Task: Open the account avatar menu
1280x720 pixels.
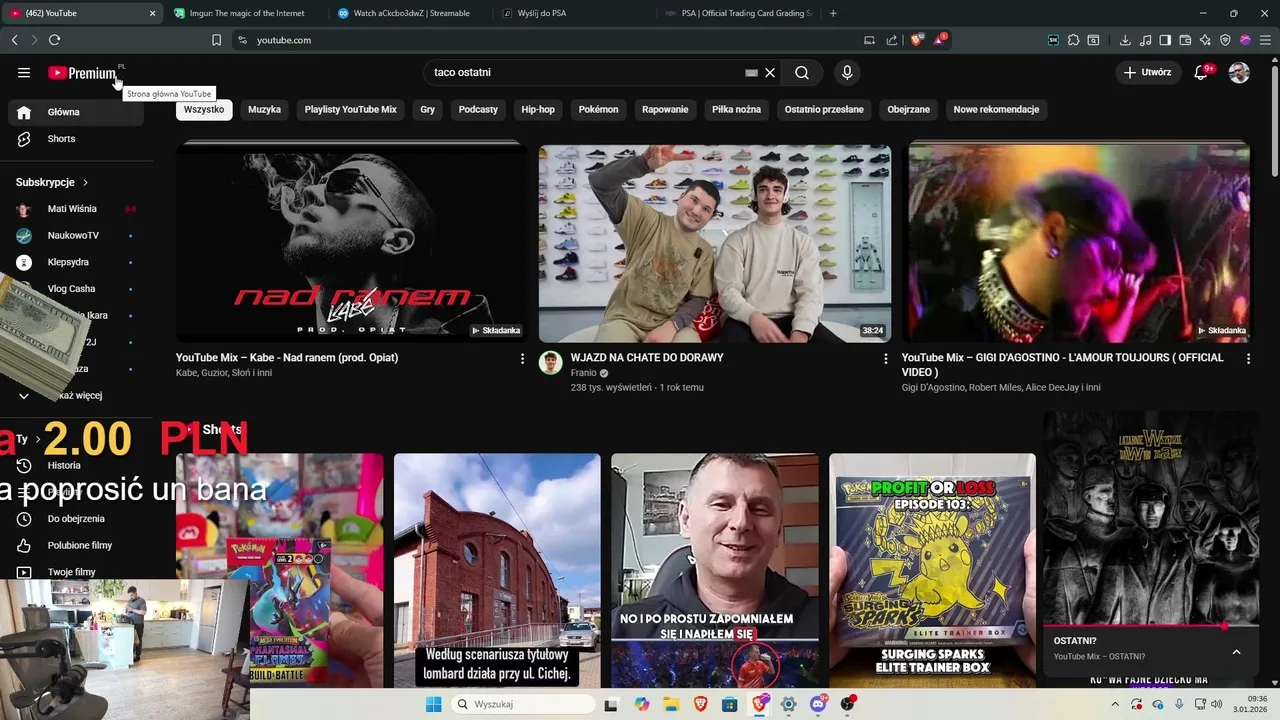Action: [1239, 72]
